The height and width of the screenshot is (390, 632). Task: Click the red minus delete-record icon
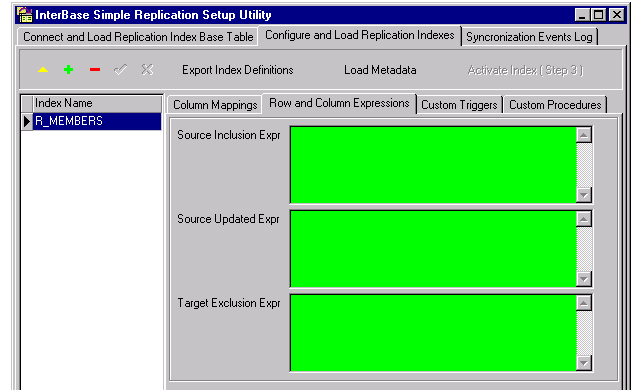[x=95, y=70]
